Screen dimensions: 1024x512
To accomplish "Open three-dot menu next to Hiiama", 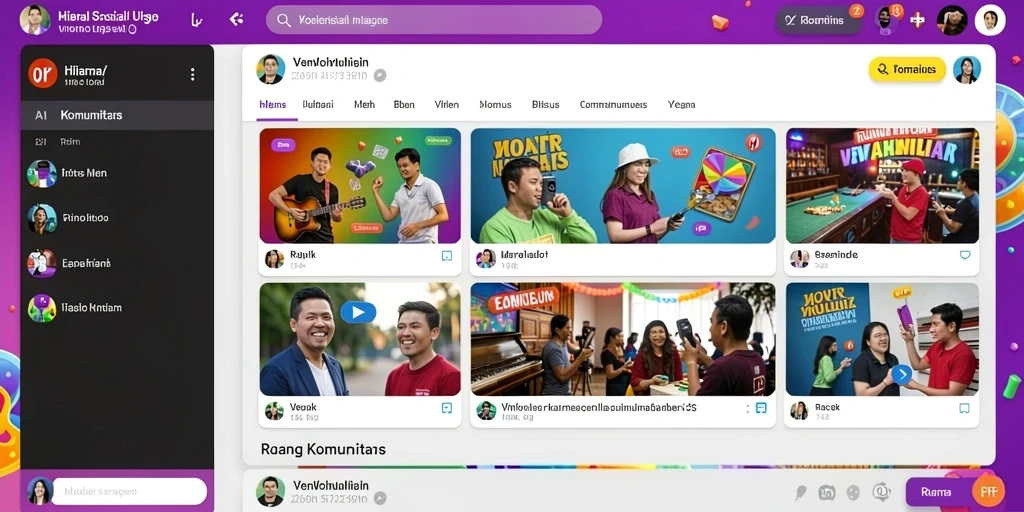I will 192,74.
